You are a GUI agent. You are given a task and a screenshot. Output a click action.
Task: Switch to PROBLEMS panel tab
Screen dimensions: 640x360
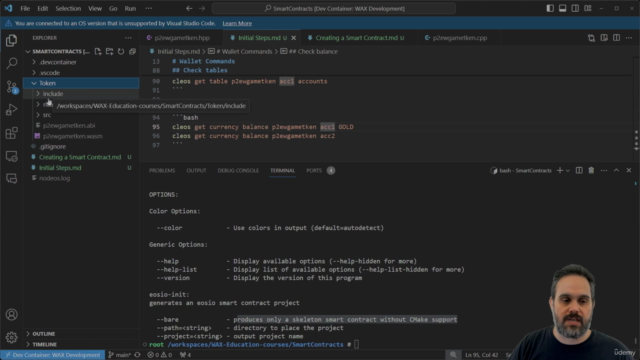162,170
